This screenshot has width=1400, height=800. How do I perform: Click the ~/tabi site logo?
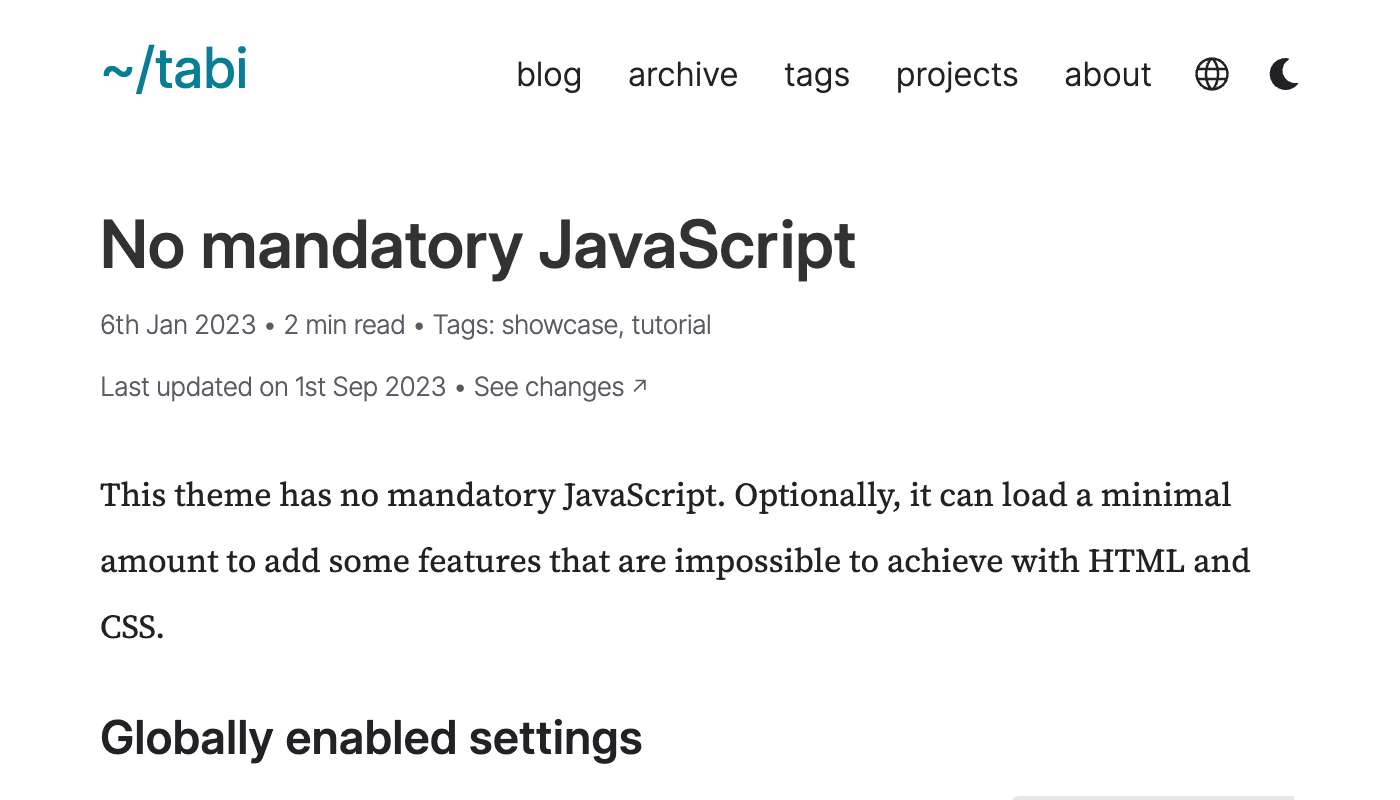click(x=174, y=70)
